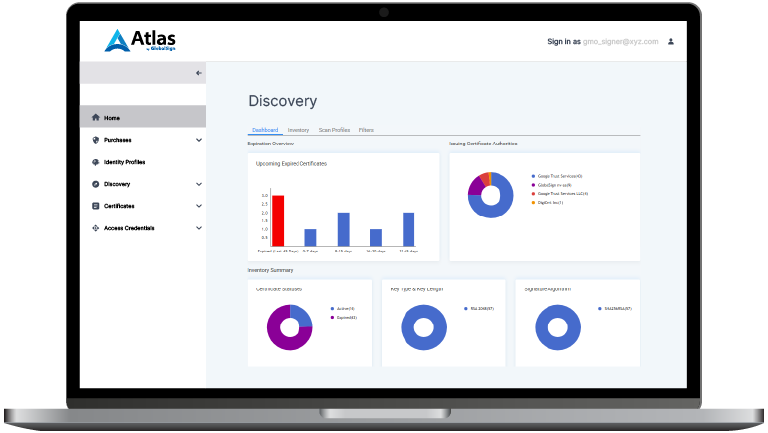Click the 31-45 days blue bar
Image resolution: width=768 pixels, height=433 pixels.
408,229
